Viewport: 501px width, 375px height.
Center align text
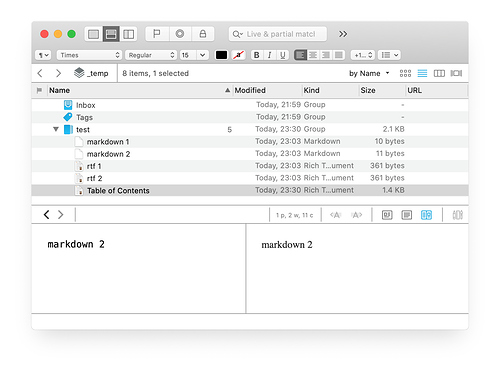(313, 55)
